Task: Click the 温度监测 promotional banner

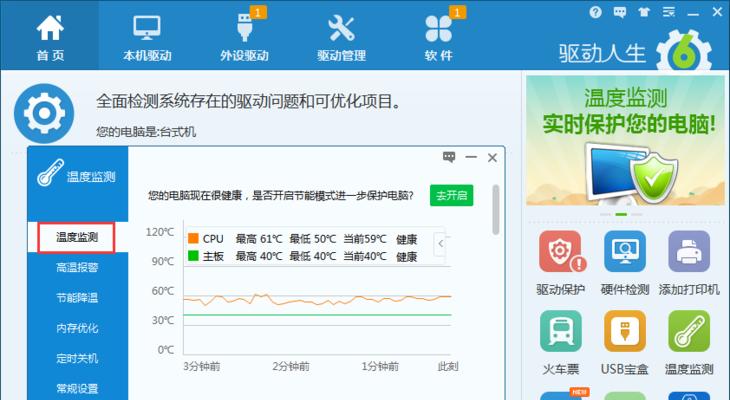Action: coord(625,140)
